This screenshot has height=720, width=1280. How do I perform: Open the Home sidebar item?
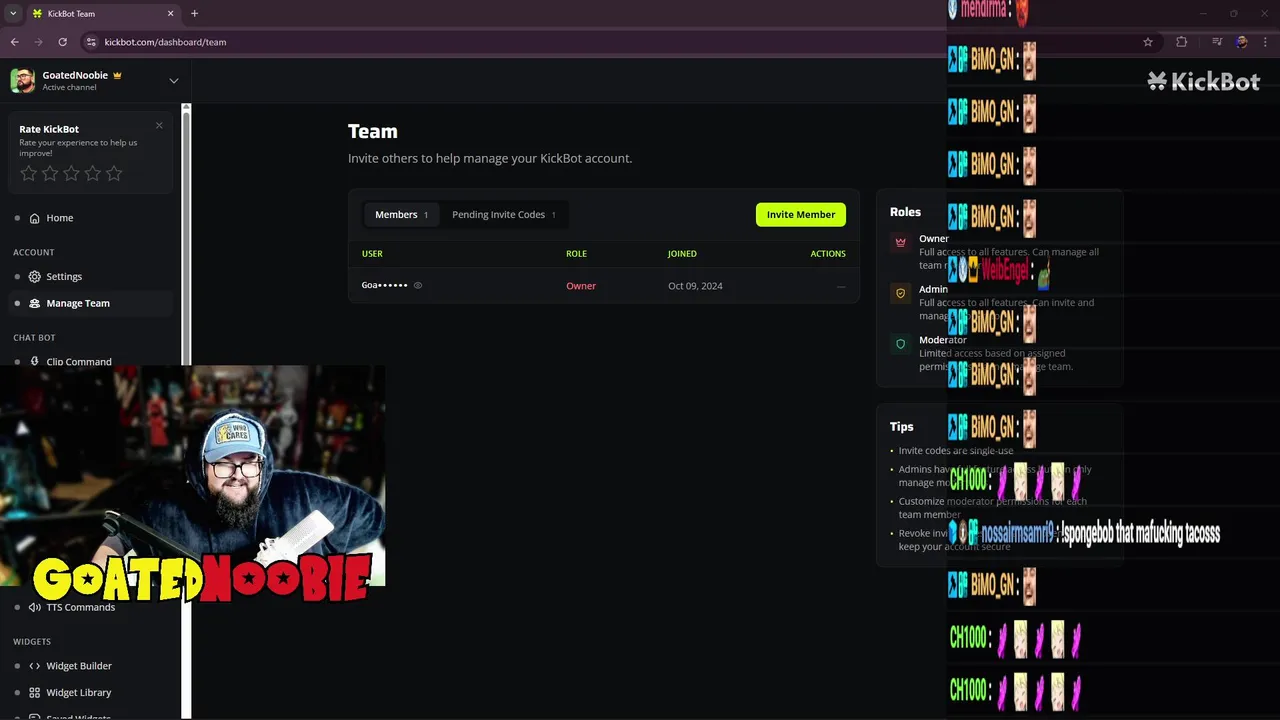pos(90,218)
